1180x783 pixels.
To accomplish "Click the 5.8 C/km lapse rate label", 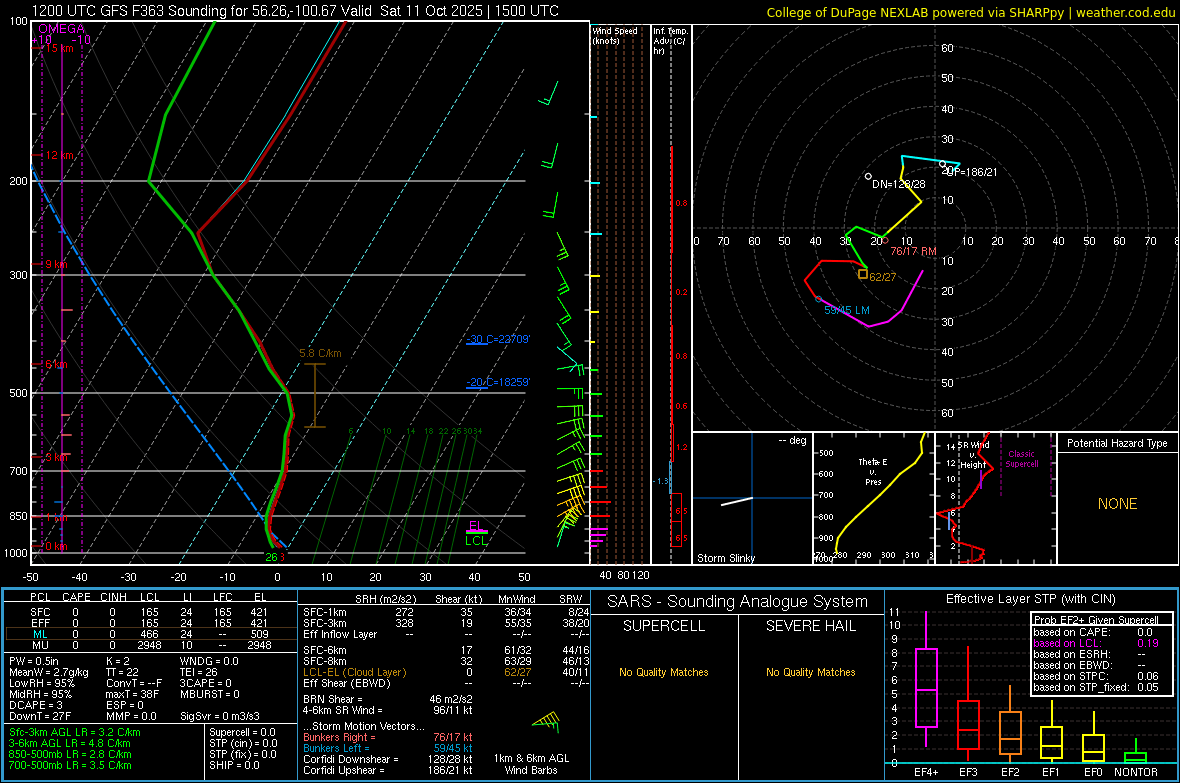I will coord(320,353).
